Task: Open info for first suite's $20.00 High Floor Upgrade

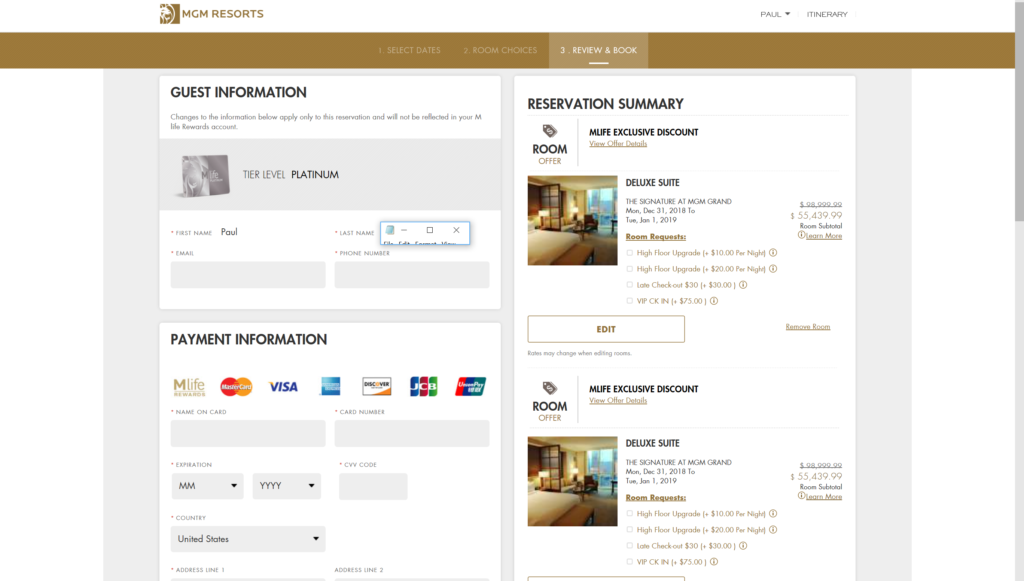Action: (x=773, y=268)
